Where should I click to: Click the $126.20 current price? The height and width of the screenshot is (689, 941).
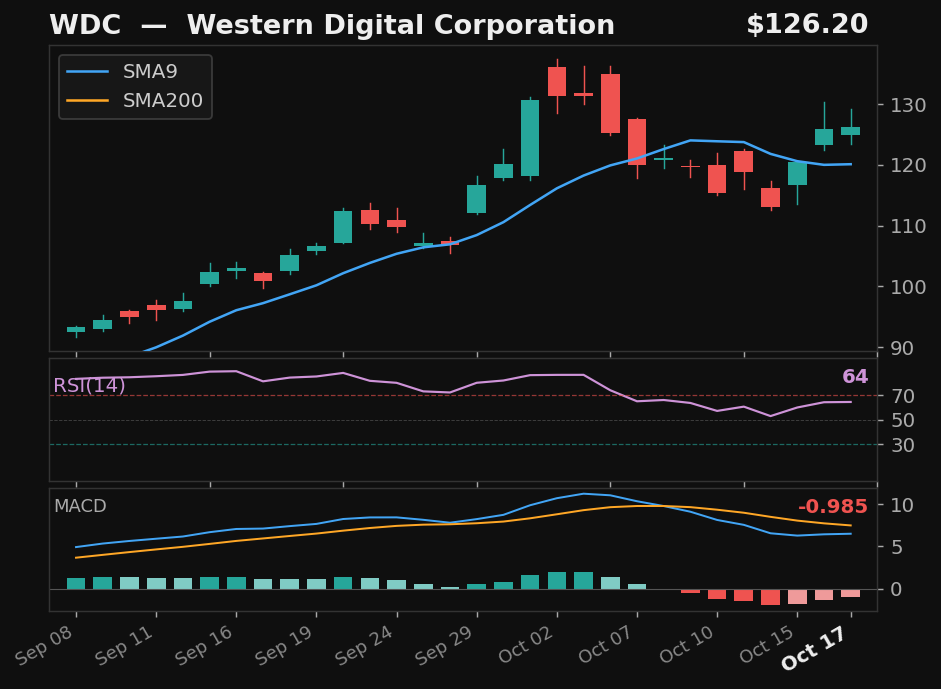[807, 25]
